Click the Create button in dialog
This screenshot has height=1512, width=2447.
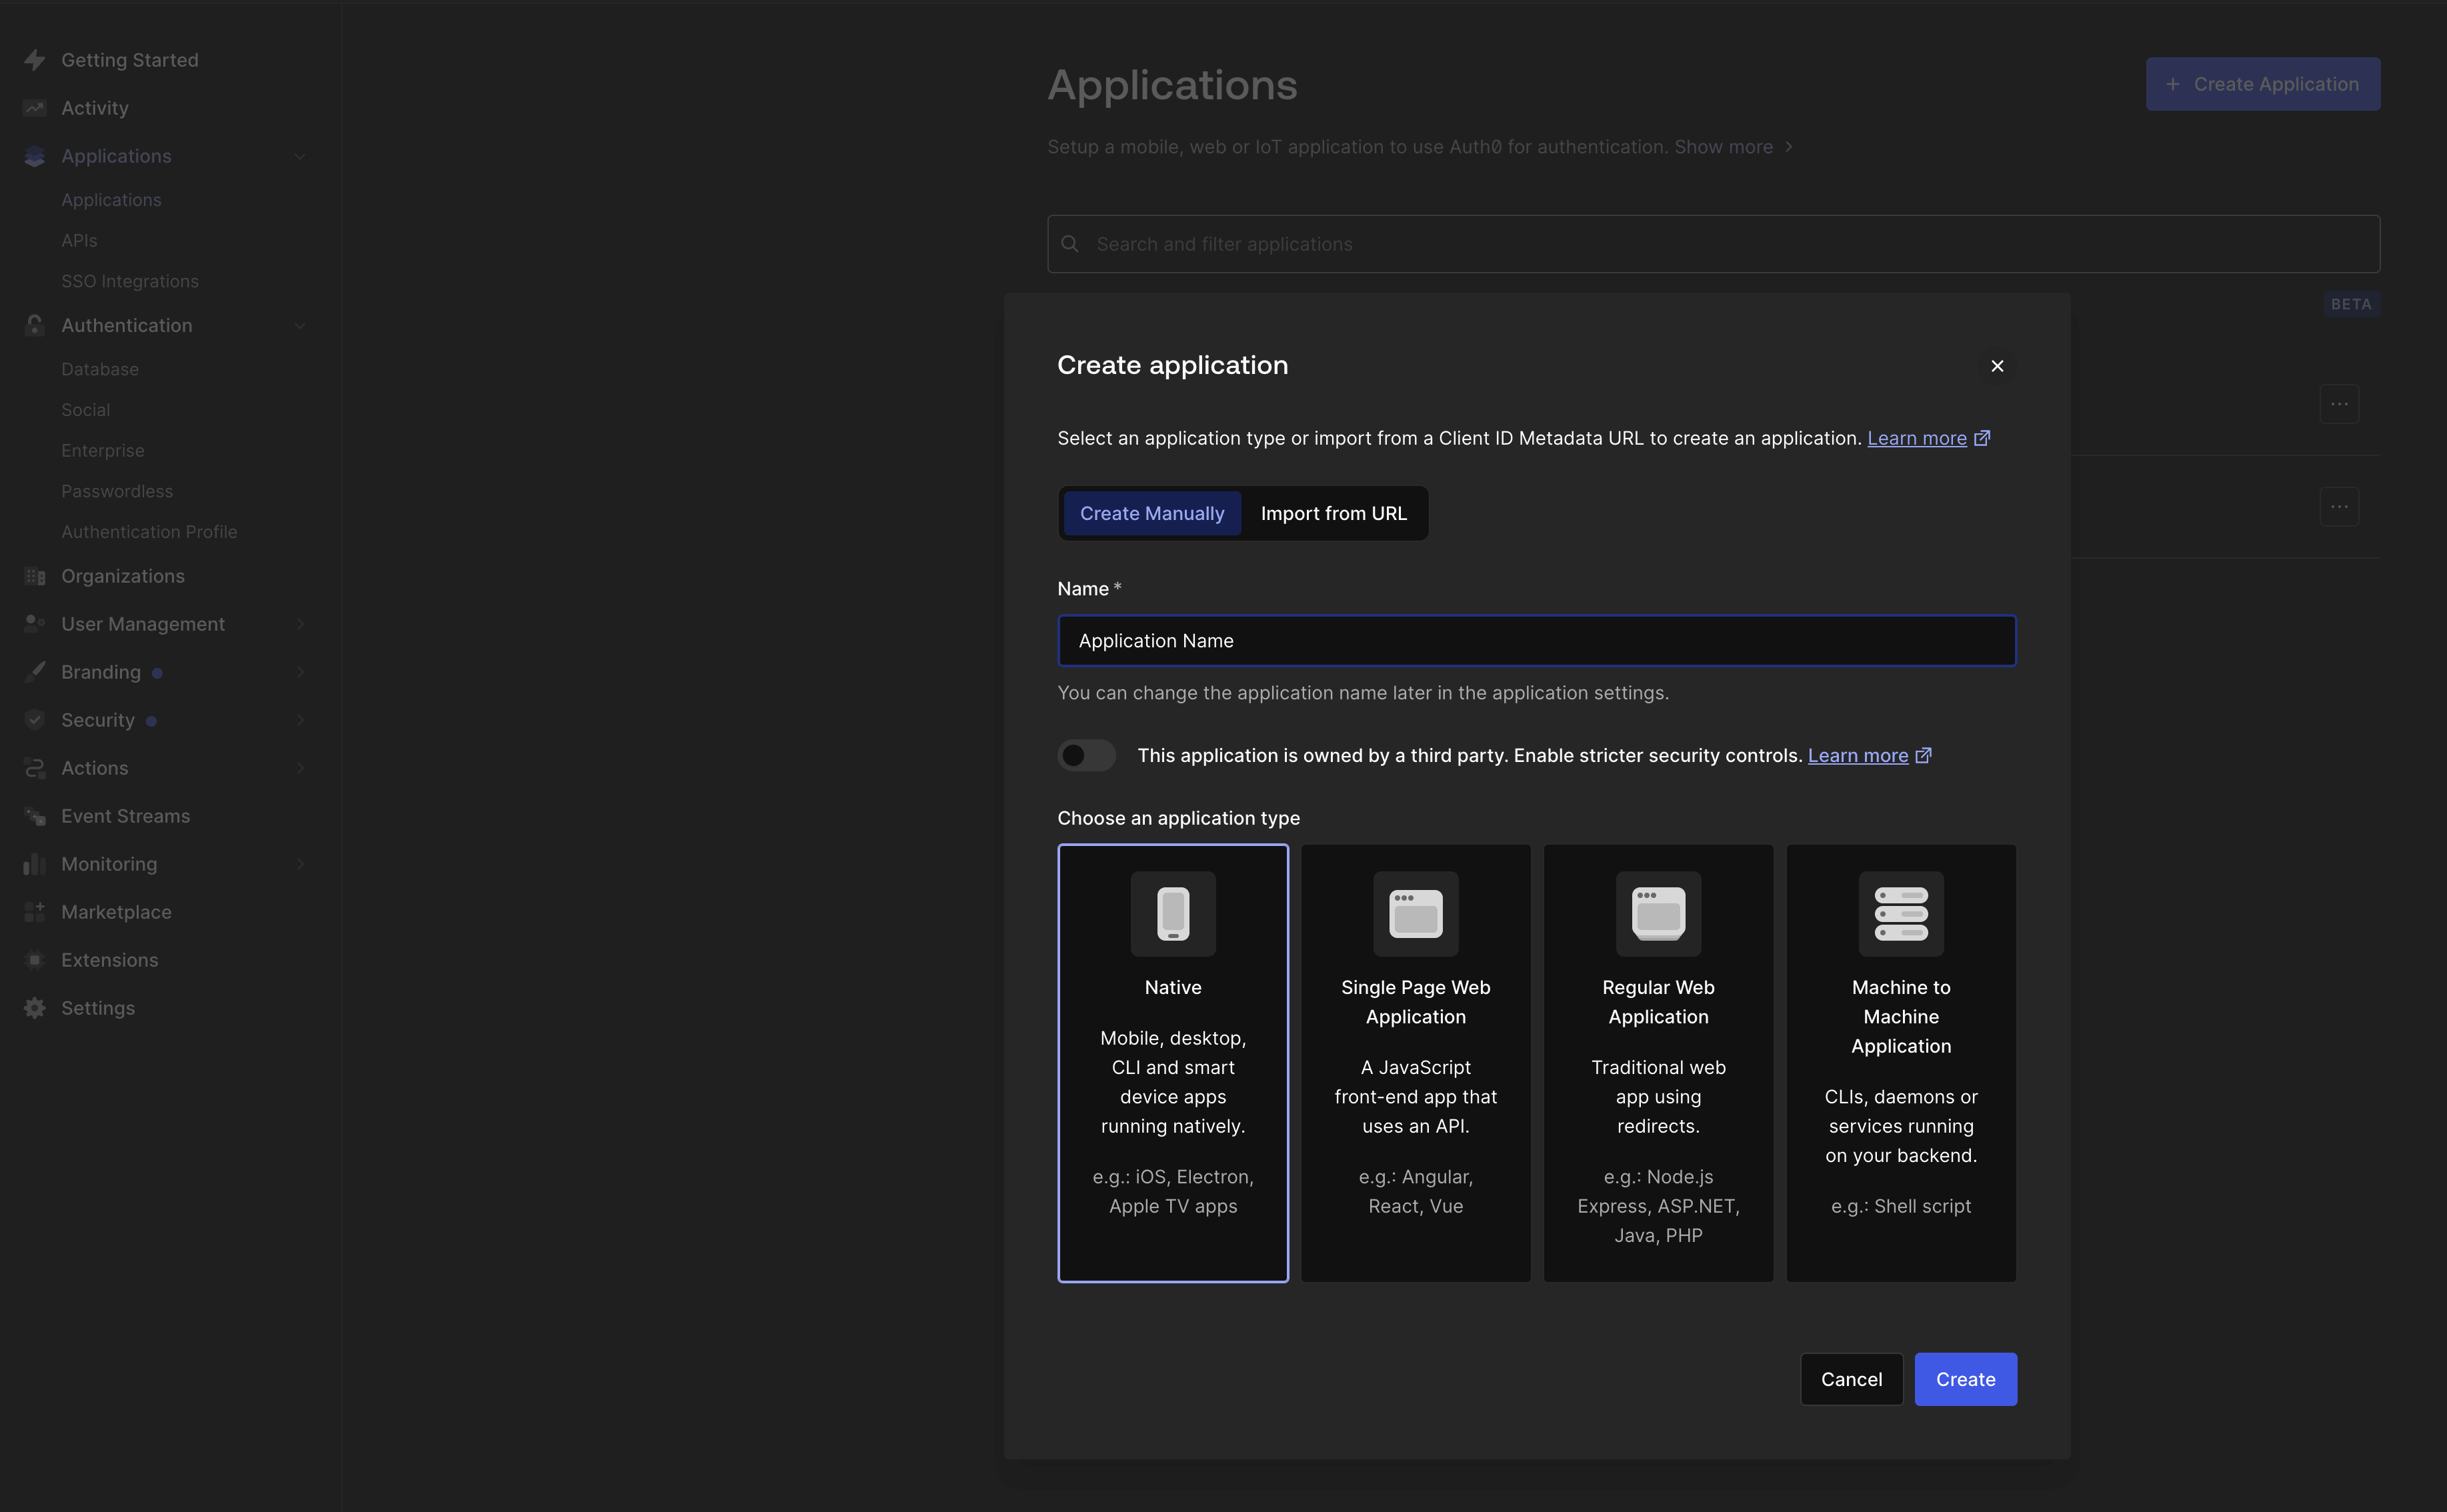[x=1965, y=1379]
